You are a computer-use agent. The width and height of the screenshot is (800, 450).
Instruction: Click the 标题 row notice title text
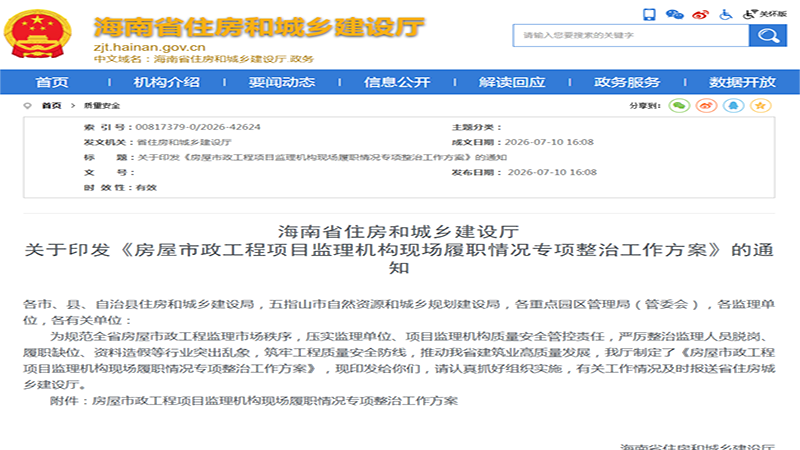[x=322, y=158]
